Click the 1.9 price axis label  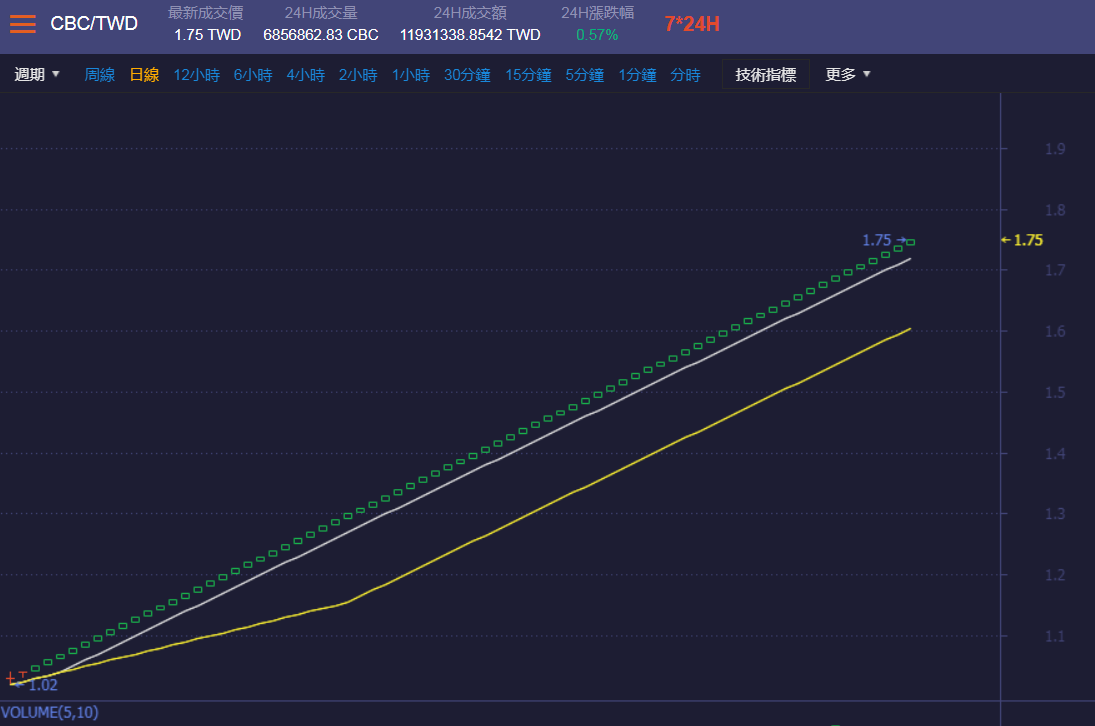point(1055,149)
